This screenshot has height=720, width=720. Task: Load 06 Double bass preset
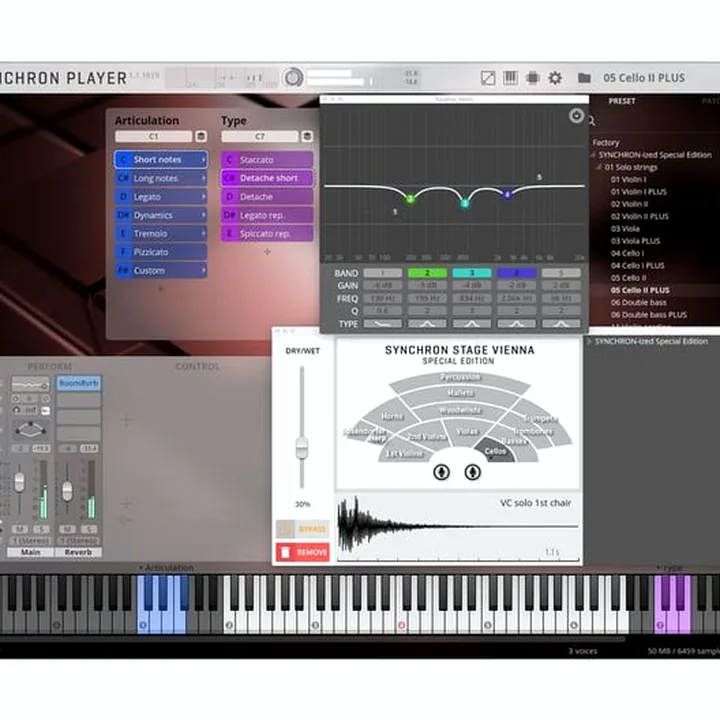point(638,303)
